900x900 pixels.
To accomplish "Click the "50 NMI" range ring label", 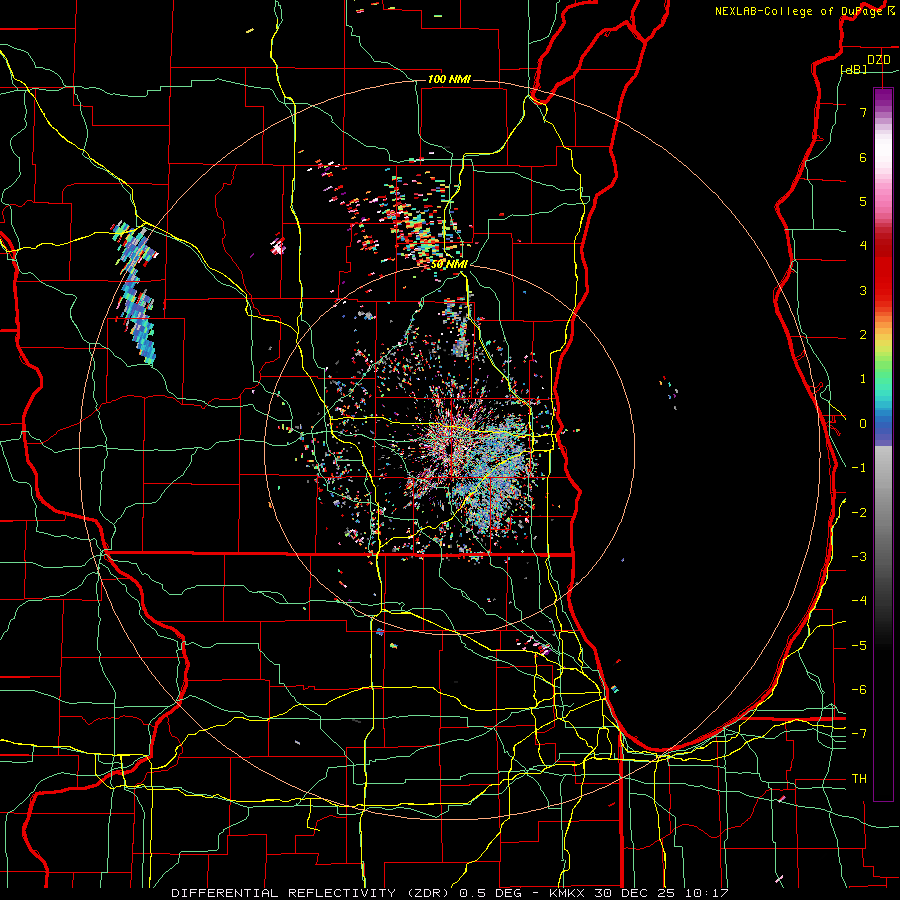I will point(449,264).
